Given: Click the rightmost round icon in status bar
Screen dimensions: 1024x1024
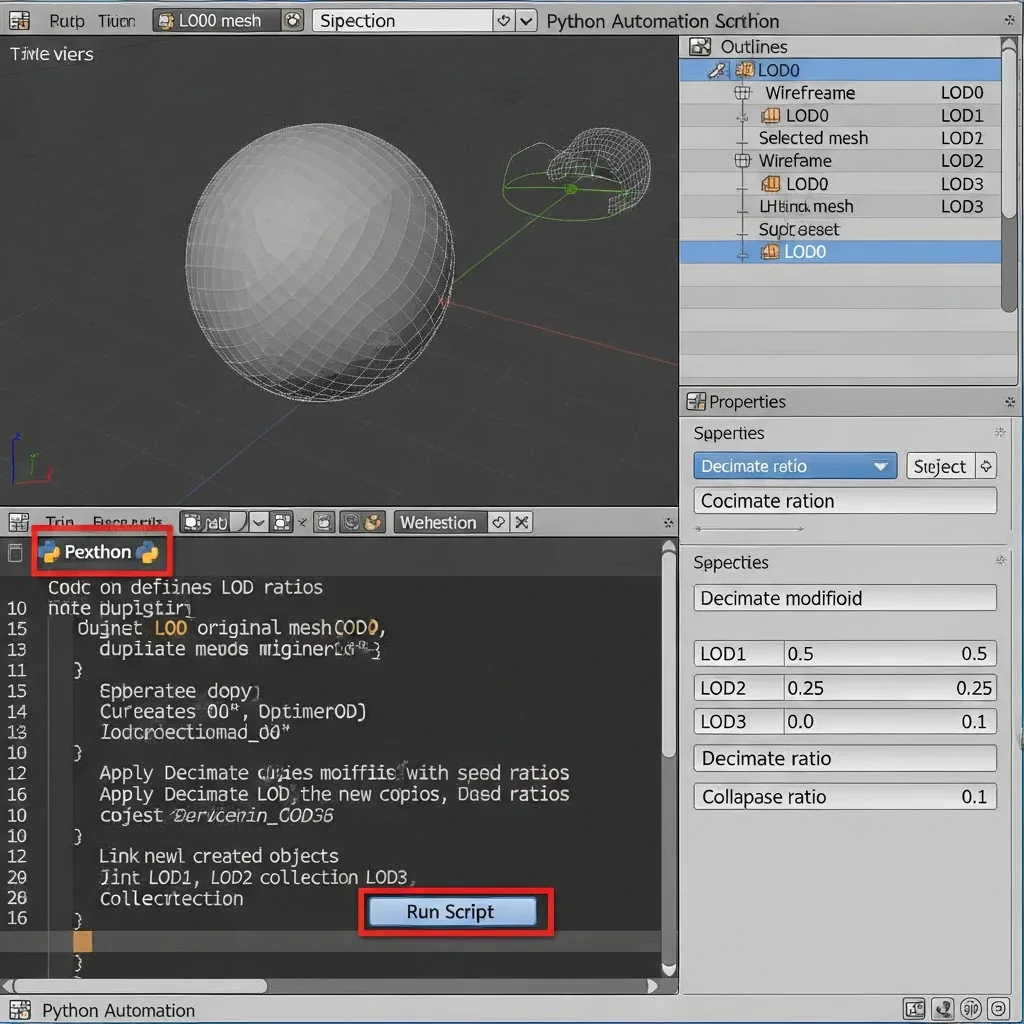Looking at the screenshot, I should click(x=997, y=1009).
